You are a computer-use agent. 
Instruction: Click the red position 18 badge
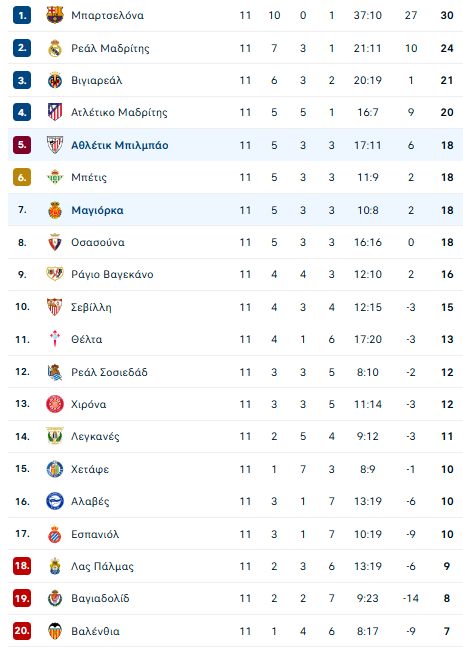pos(22,566)
